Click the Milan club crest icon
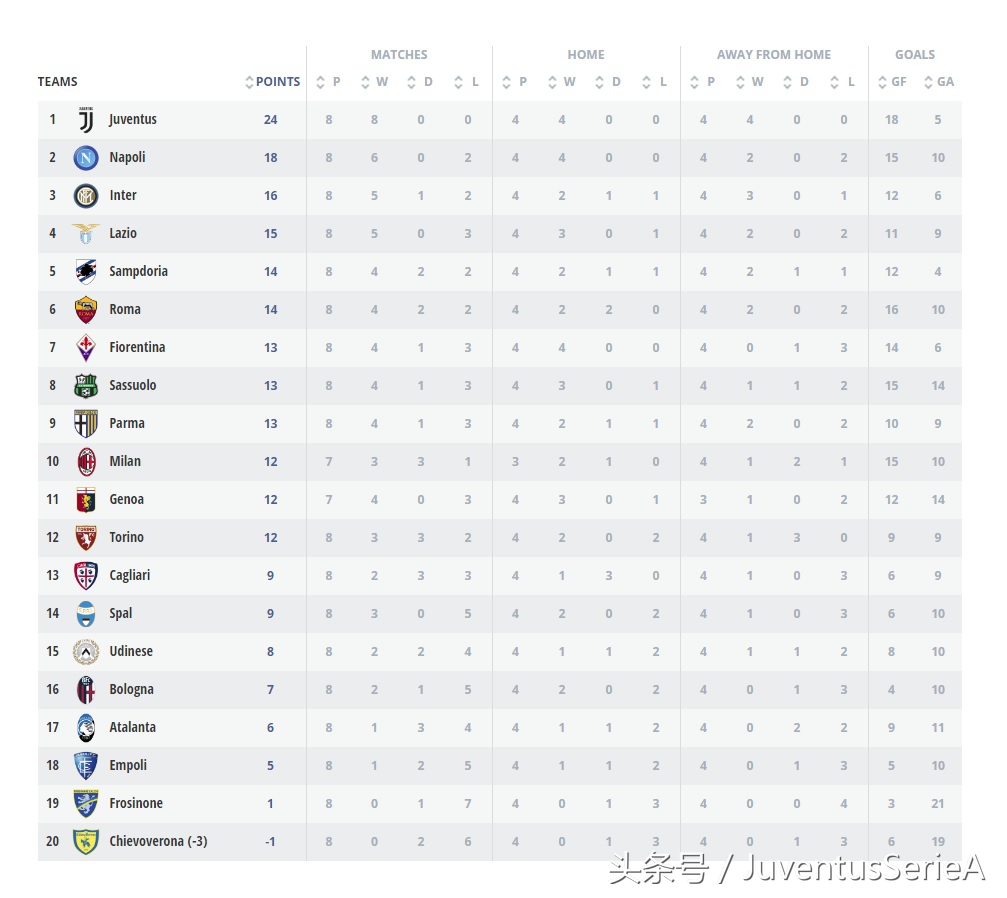1007x898 pixels. click(x=86, y=462)
